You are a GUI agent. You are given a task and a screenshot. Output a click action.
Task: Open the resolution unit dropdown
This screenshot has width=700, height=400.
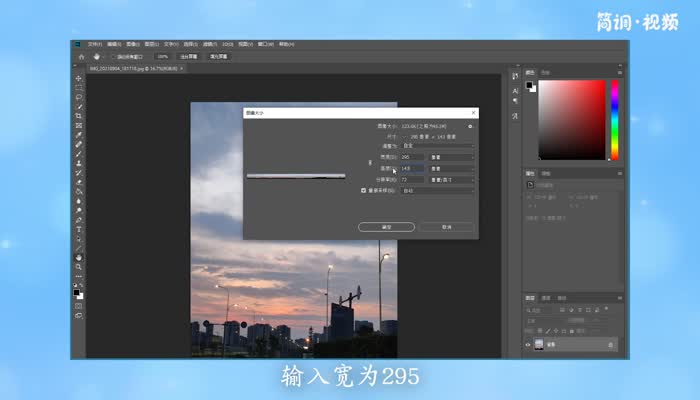pyautogui.click(x=451, y=179)
